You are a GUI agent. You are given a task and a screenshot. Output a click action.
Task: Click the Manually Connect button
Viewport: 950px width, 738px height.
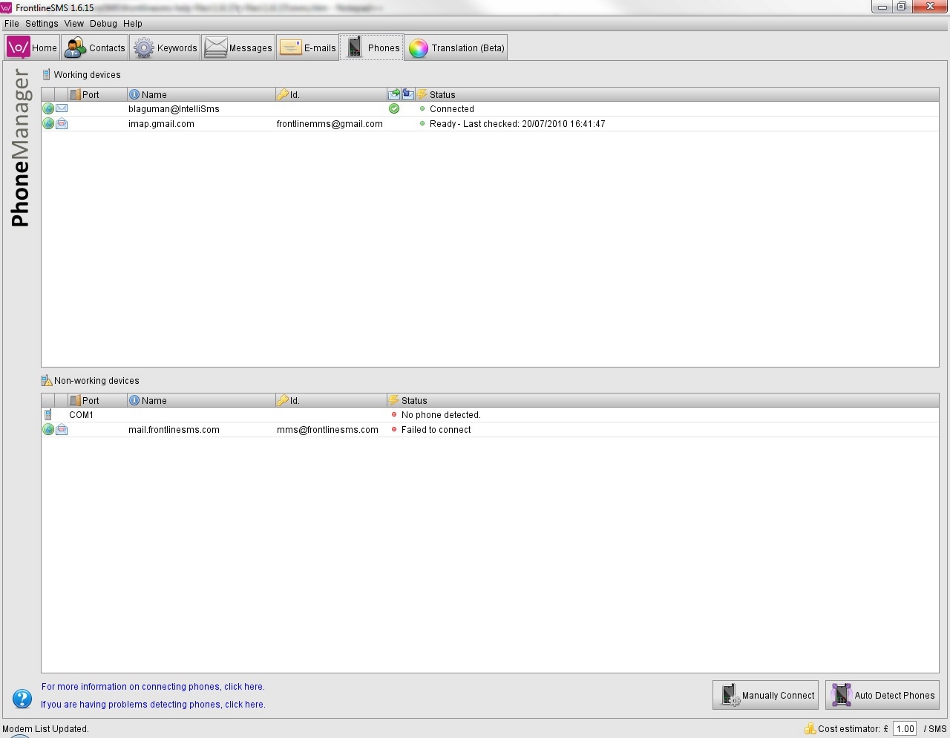[x=766, y=695]
